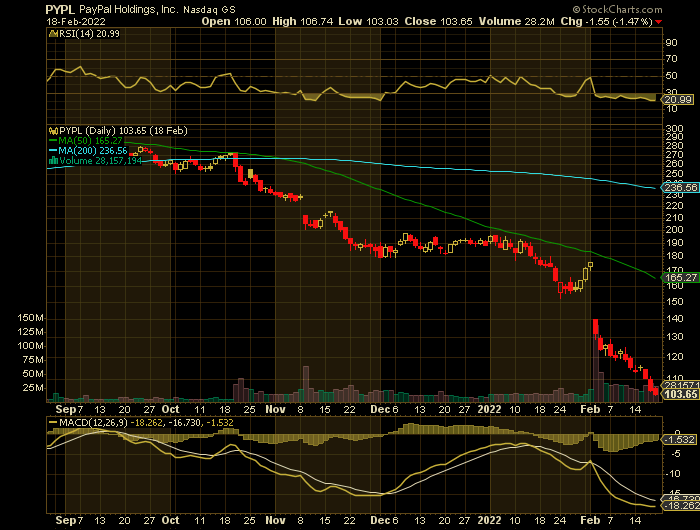Click the 20.99 RSI value tag on axis

point(678,100)
